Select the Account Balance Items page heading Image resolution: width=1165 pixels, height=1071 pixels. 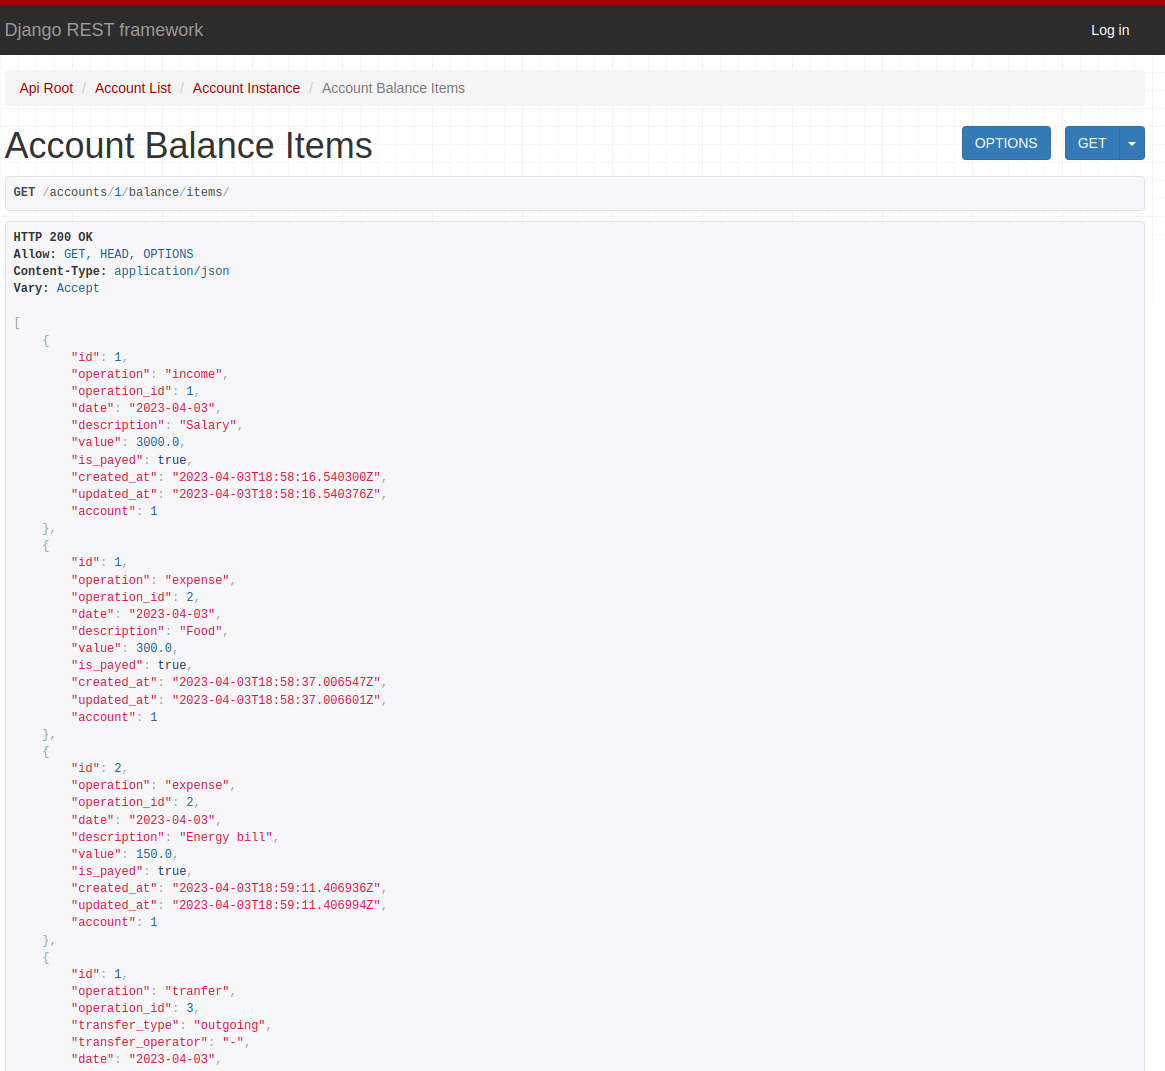pyautogui.click(x=188, y=145)
